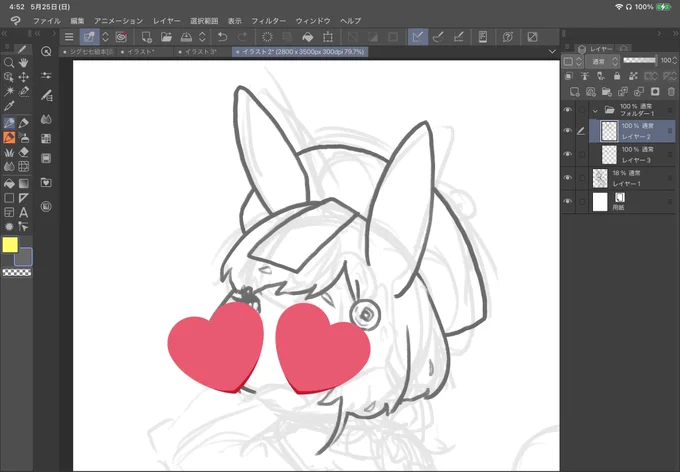Select the Frame border panel tool
680x472 pixels.
tap(9, 212)
